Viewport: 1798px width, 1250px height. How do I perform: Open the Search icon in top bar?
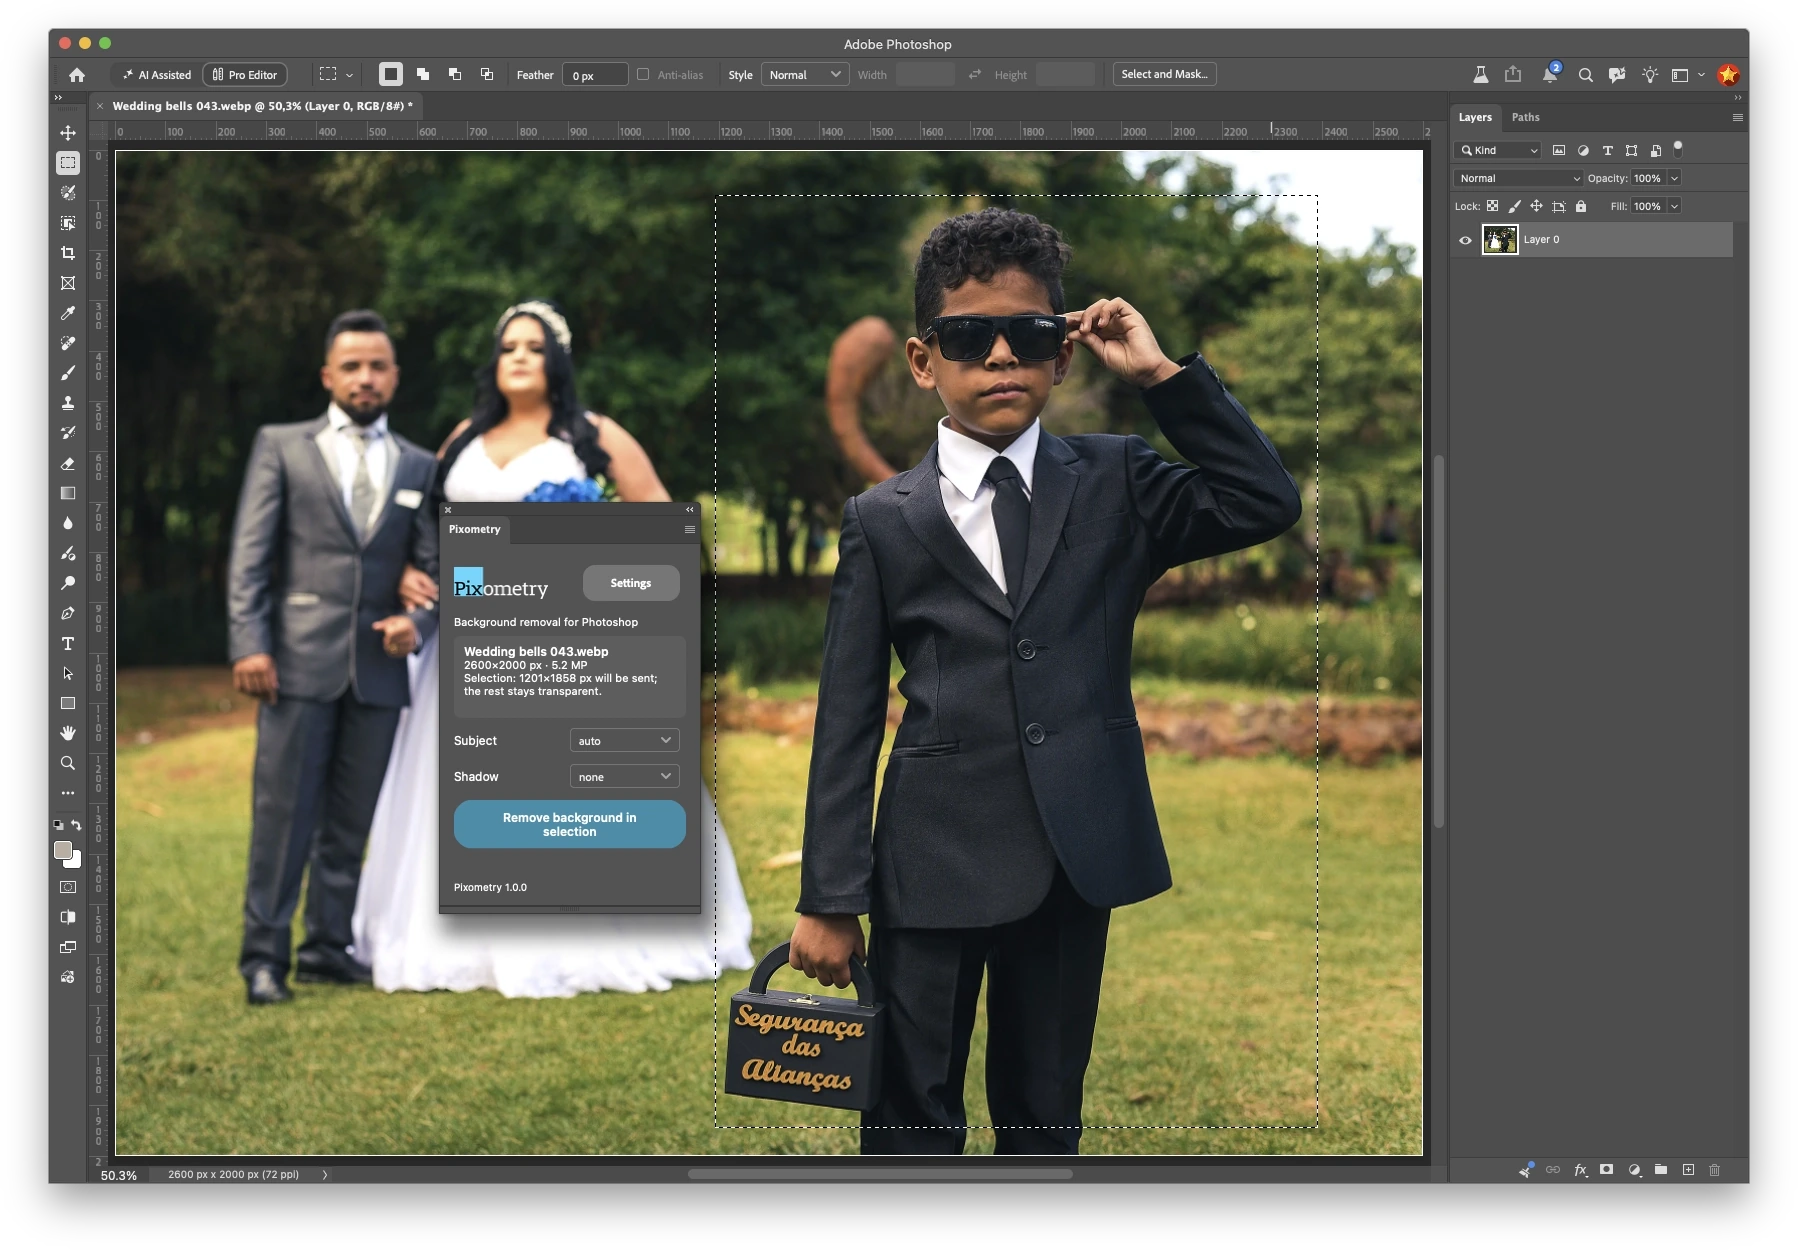click(1585, 75)
